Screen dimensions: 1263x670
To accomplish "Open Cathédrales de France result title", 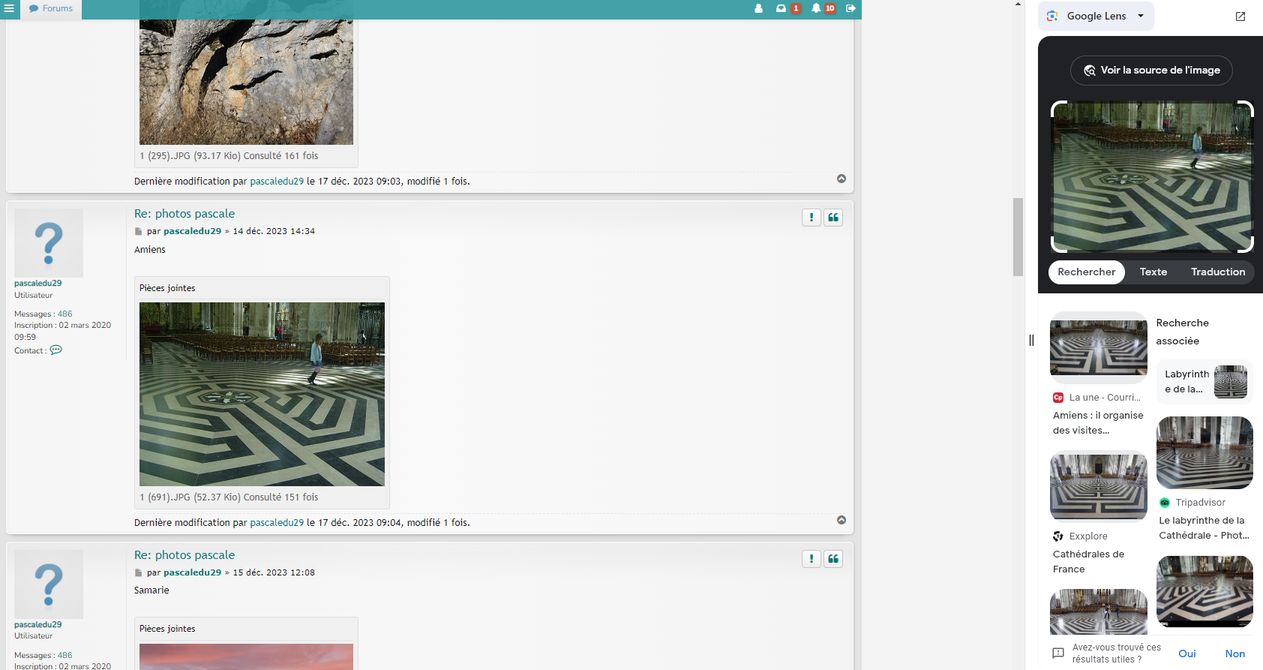I will click(1088, 562).
